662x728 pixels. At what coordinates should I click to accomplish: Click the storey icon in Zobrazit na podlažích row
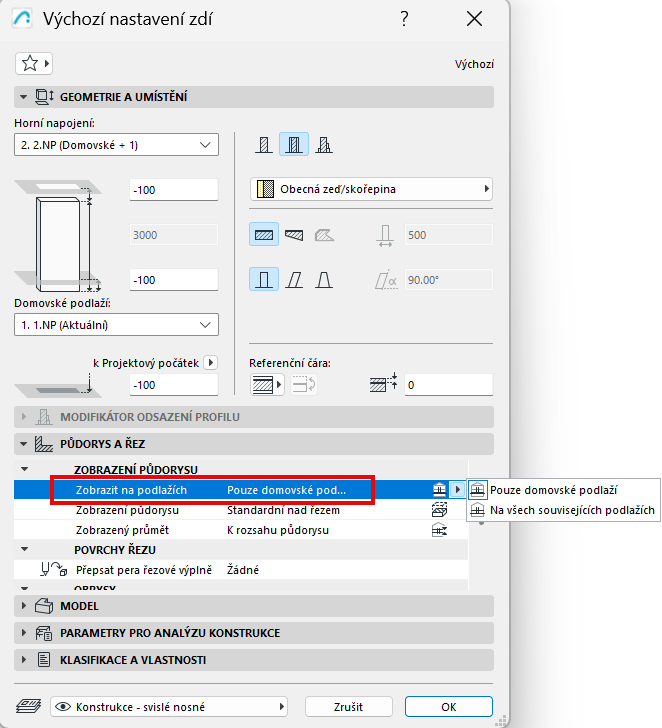(x=439, y=489)
